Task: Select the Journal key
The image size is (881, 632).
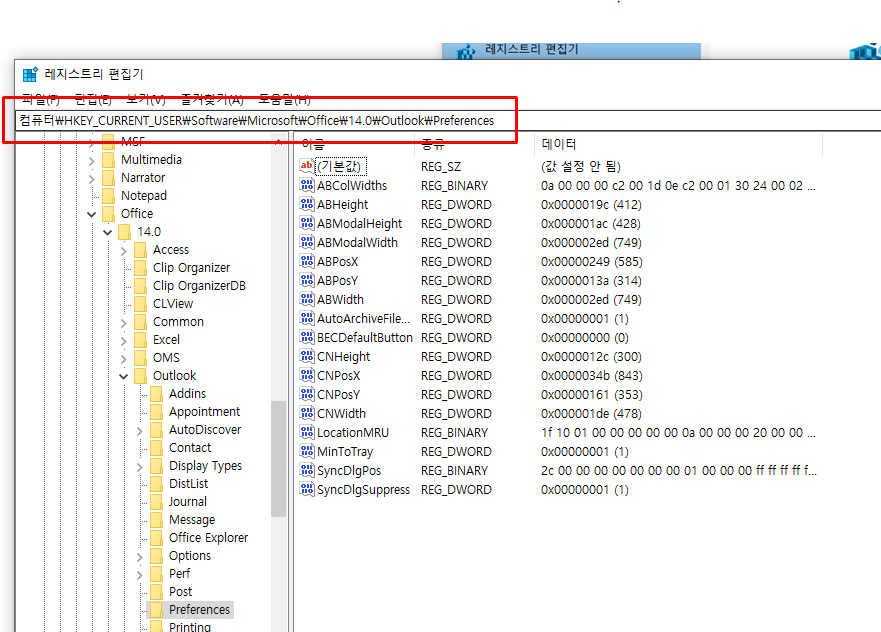Action: 188,501
